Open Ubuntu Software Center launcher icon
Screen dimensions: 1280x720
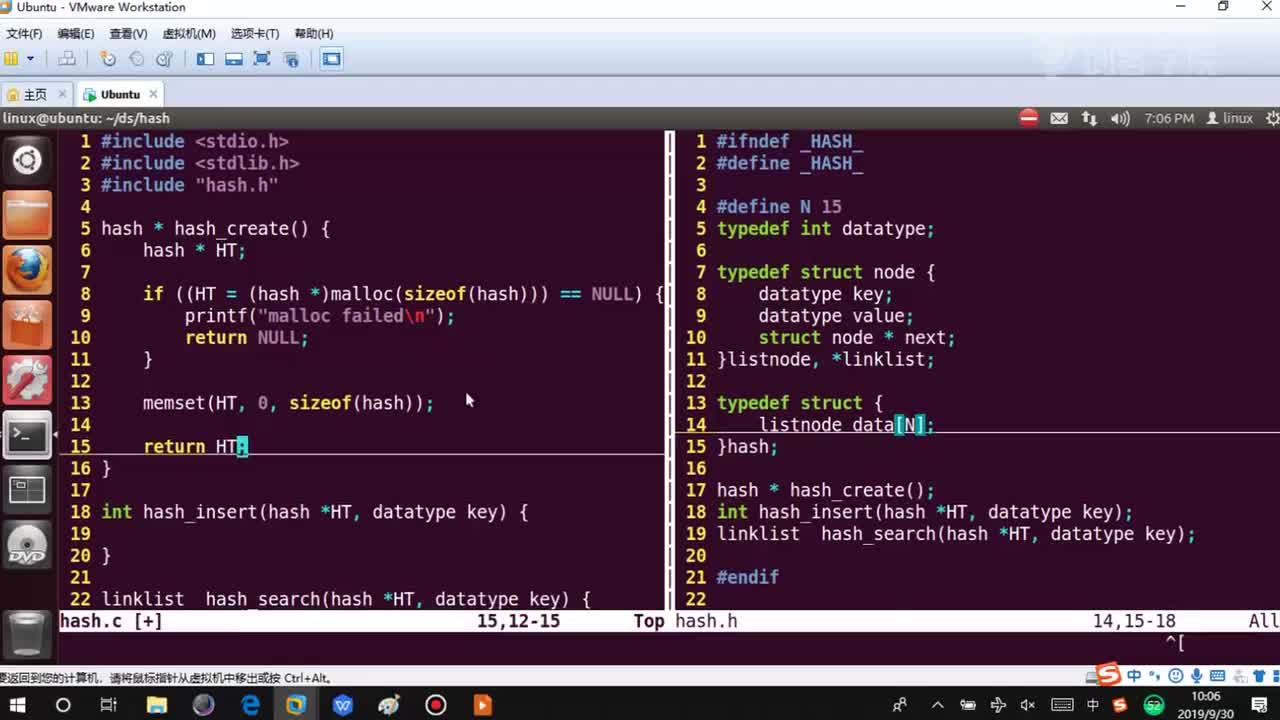click(27, 323)
